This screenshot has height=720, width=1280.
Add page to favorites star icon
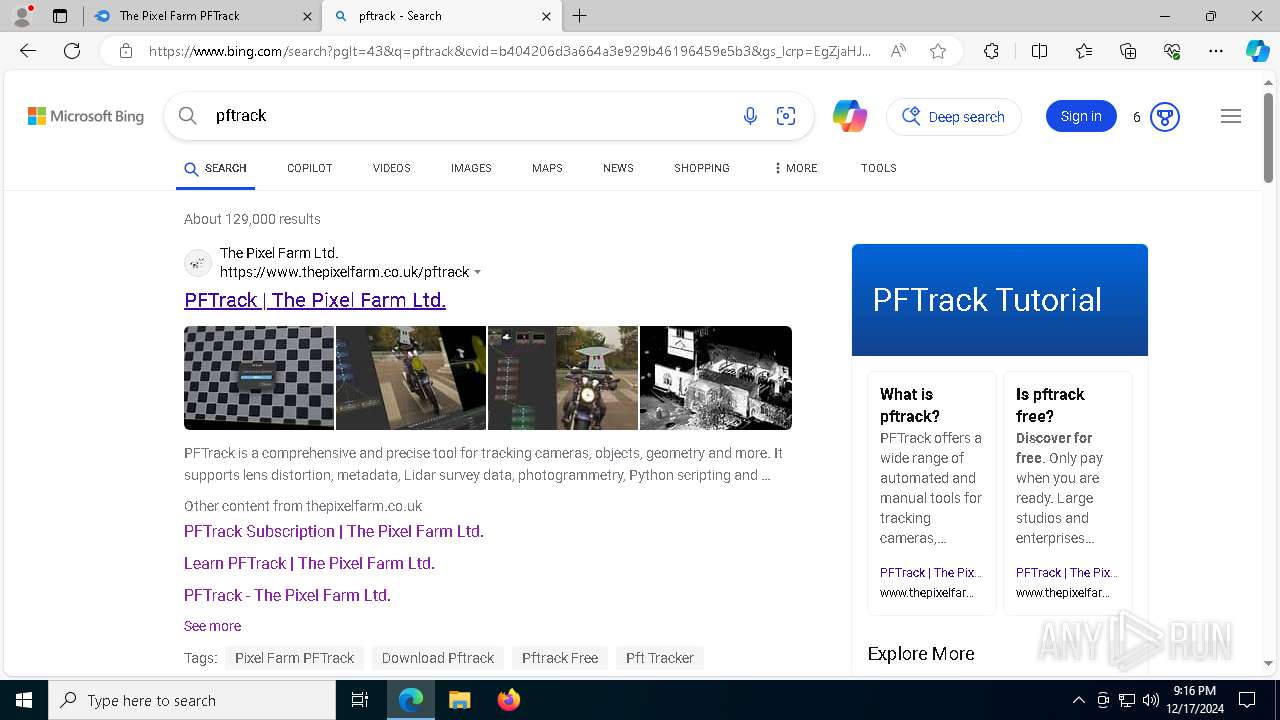938,51
